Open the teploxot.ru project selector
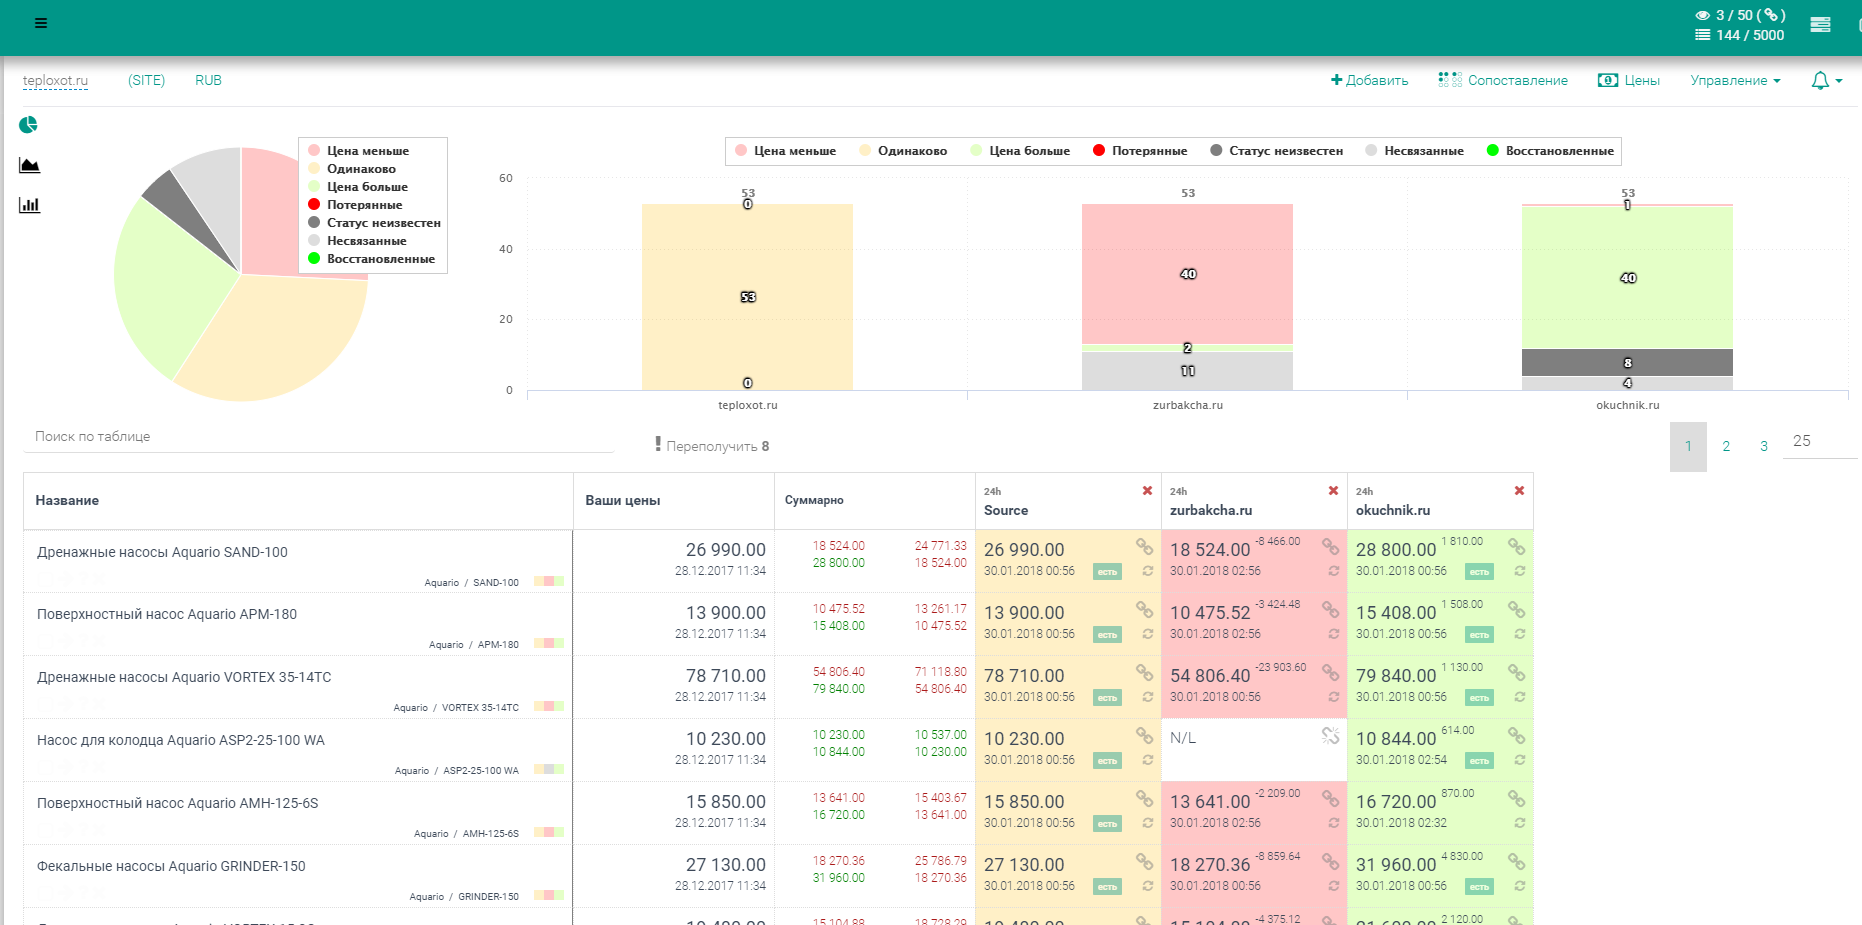Image resolution: width=1862 pixels, height=925 pixels. point(55,81)
